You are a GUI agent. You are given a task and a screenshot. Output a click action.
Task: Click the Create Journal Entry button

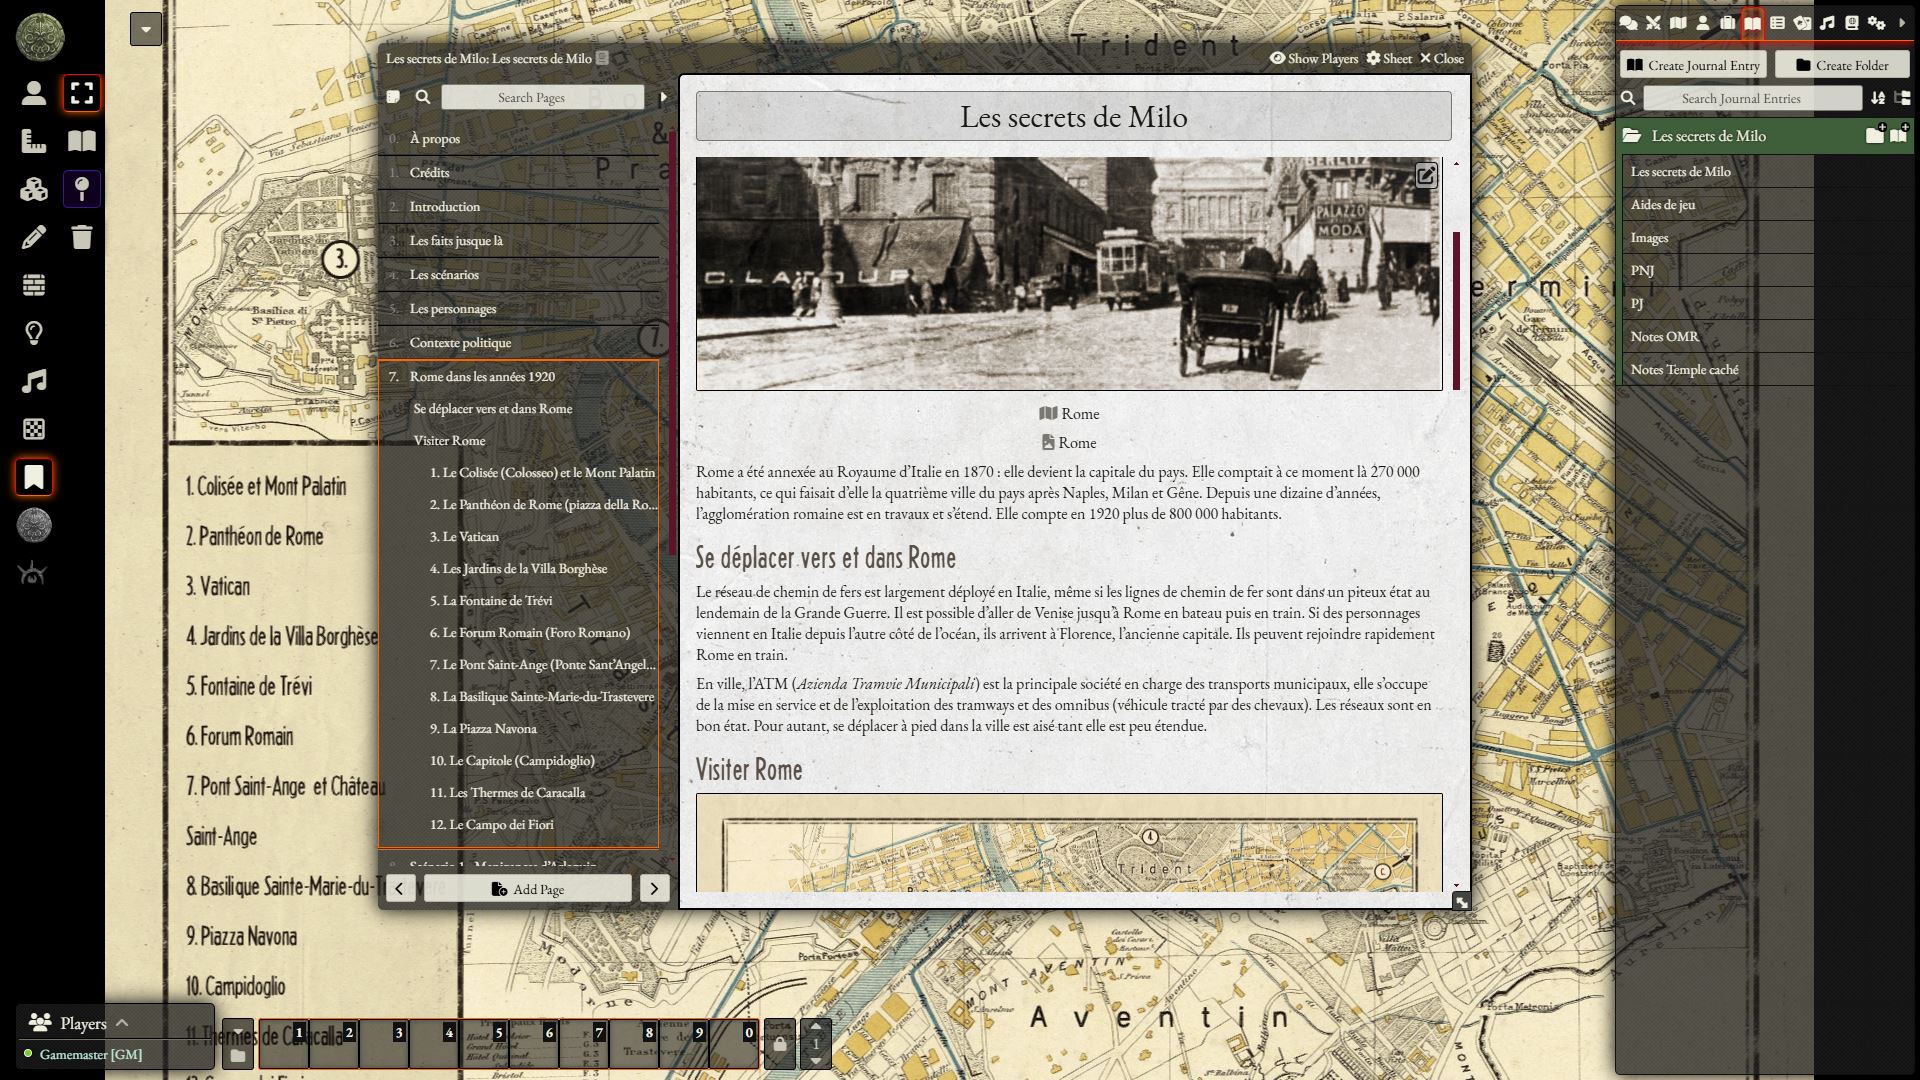[1693, 65]
